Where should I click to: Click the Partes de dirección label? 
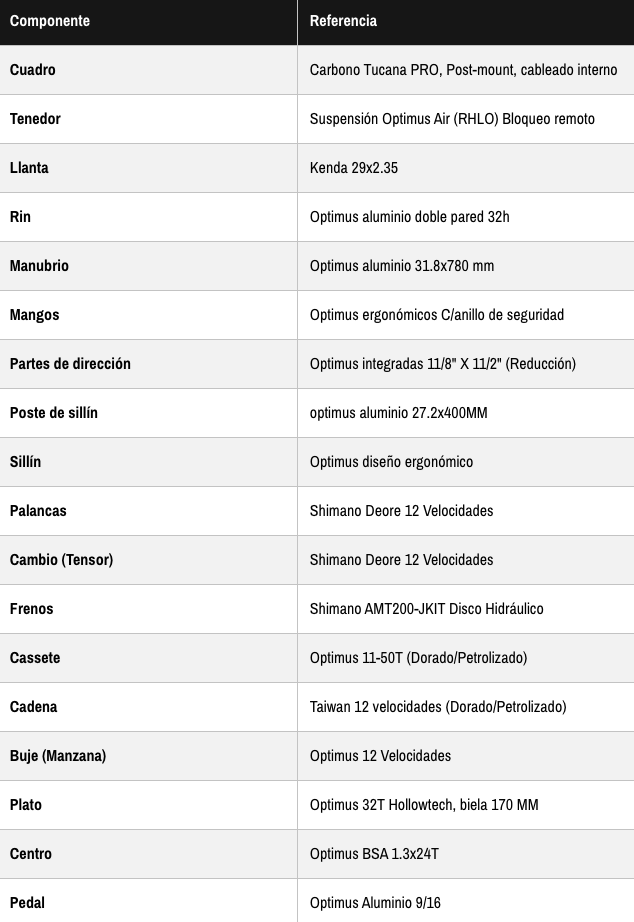click(70, 364)
